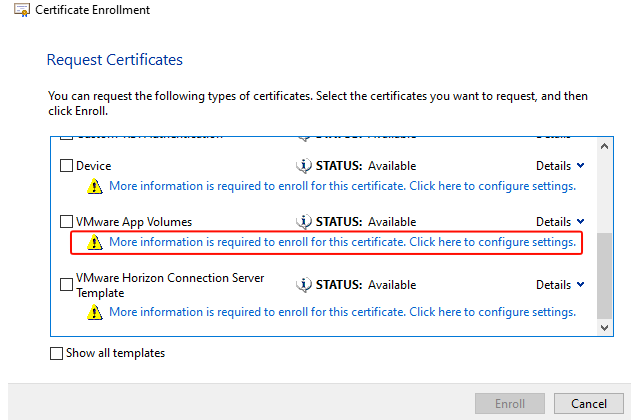Click the info icon beside VMware App Volumes status

304,221
